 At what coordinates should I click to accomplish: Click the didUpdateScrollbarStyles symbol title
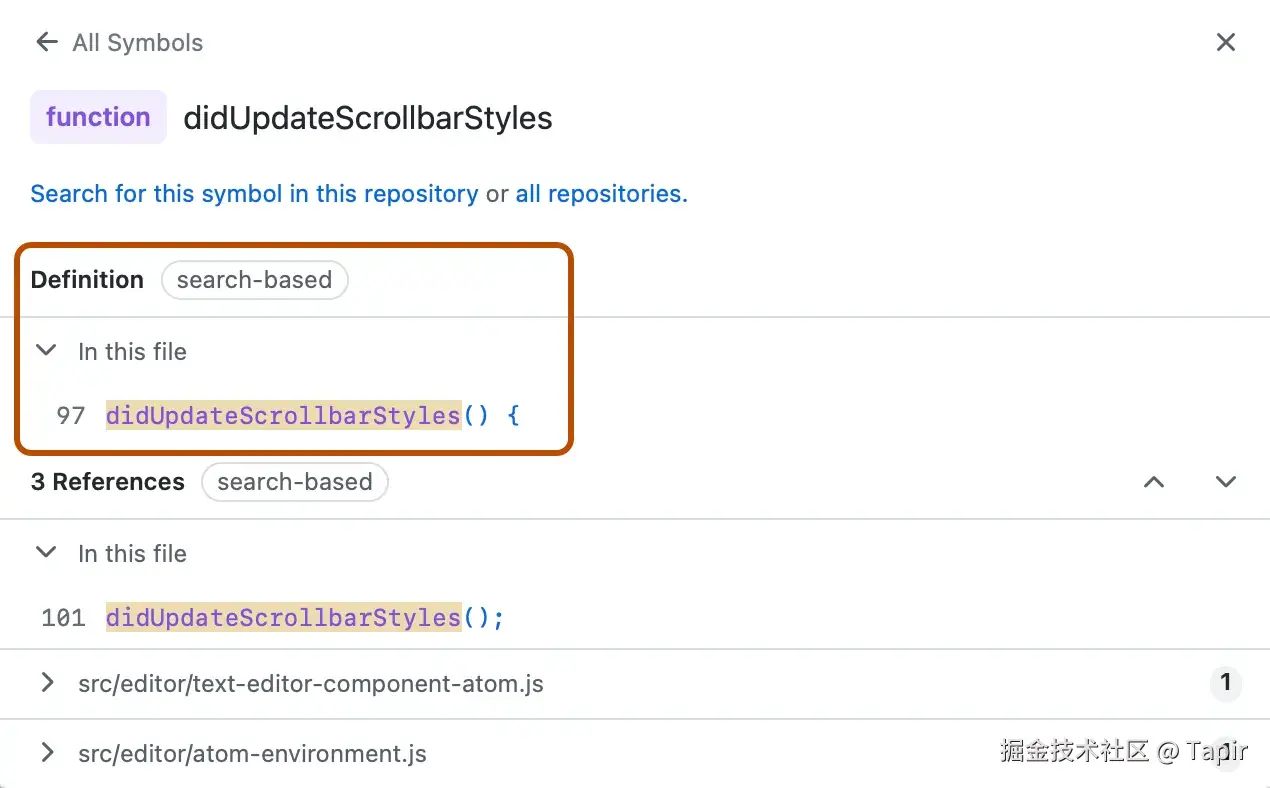click(x=367, y=118)
